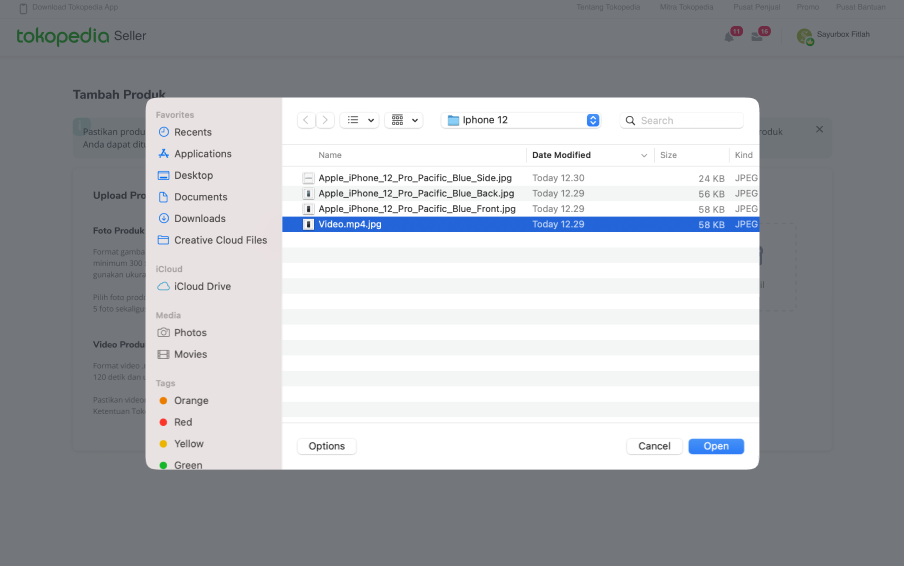Click the Recents clock icon
The height and width of the screenshot is (566, 904).
[x=164, y=132]
